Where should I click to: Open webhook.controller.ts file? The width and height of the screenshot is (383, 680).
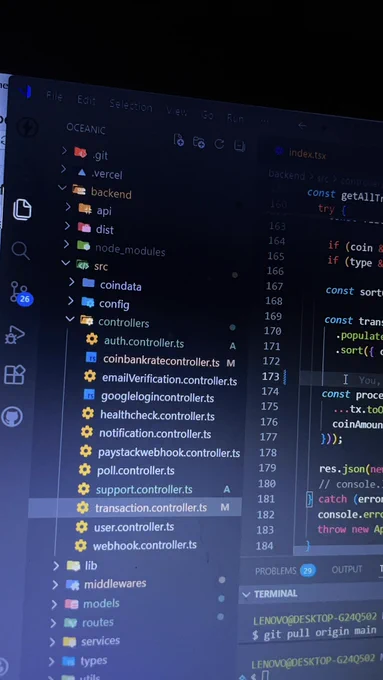(x=145, y=545)
